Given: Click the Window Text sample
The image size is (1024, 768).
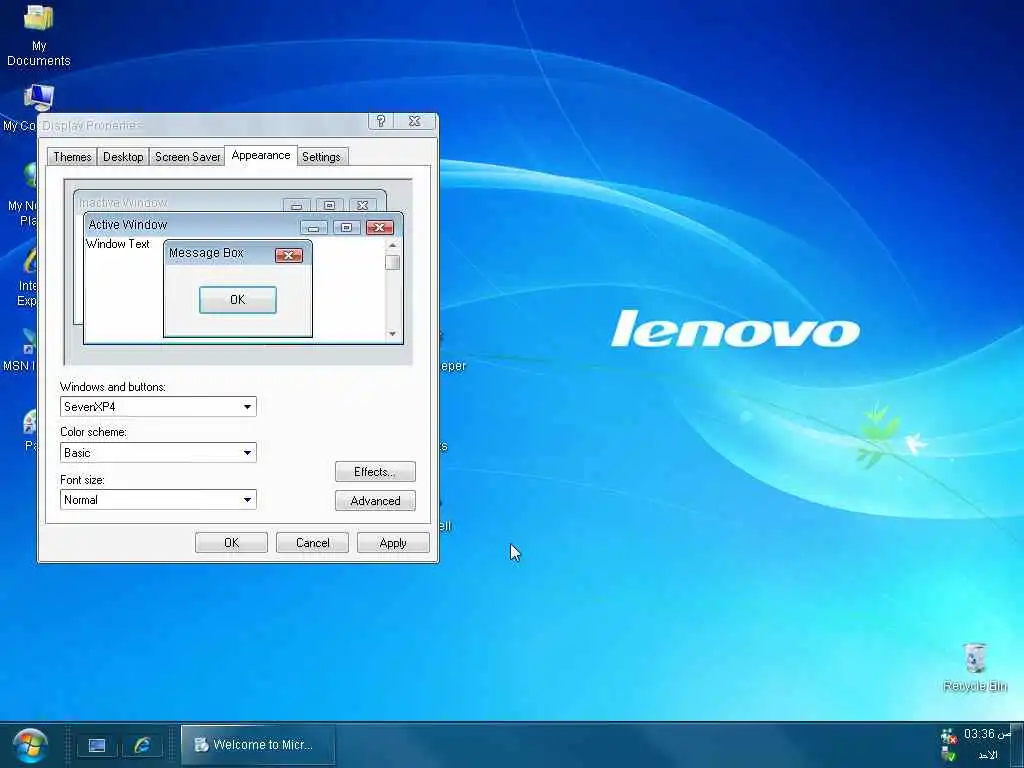Looking at the screenshot, I should coord(118,244).
